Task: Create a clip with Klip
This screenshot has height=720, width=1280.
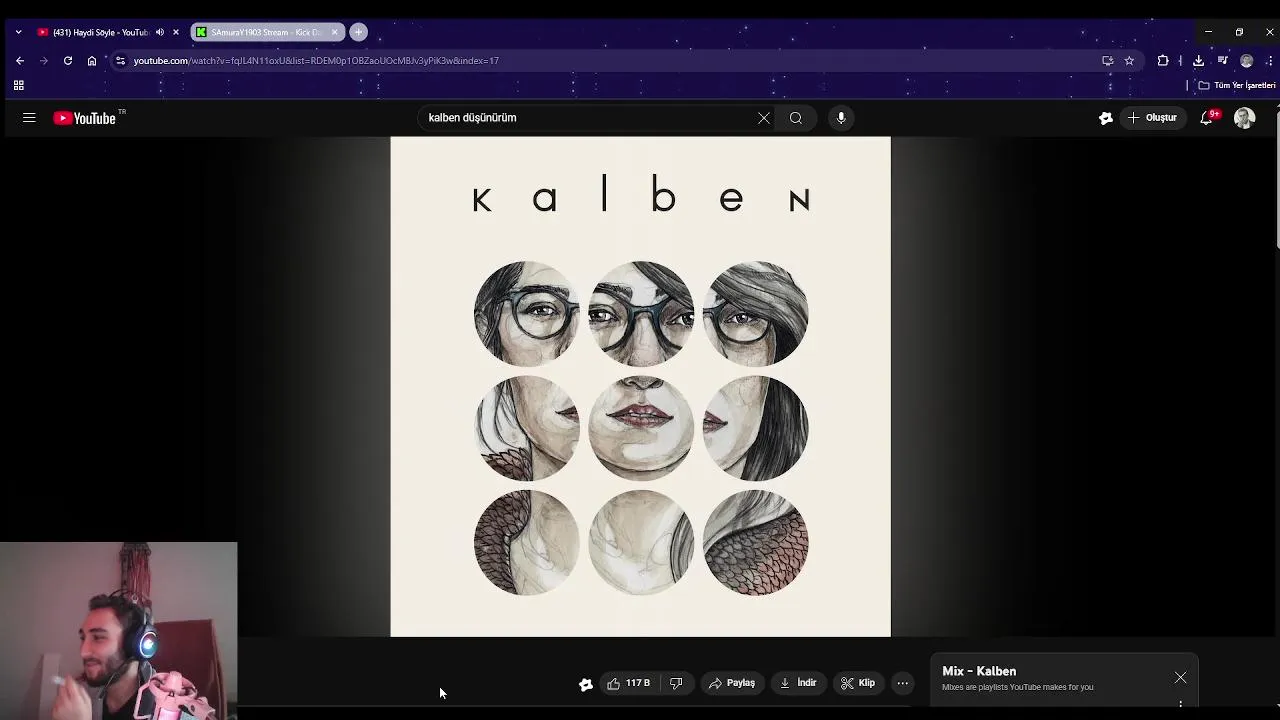Action: (x=858, y=683)
